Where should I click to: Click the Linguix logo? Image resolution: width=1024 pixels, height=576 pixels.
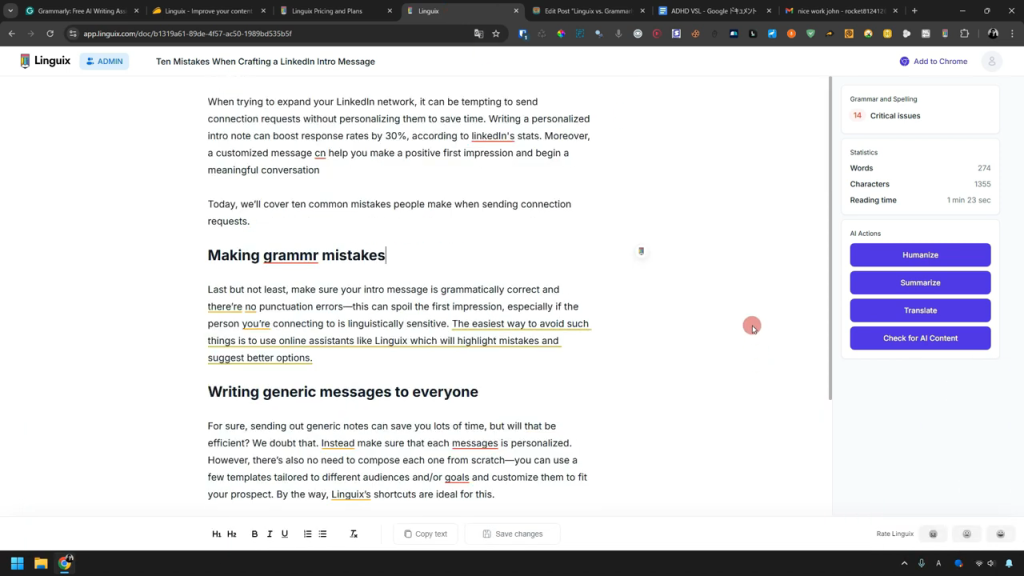point(44,61)
